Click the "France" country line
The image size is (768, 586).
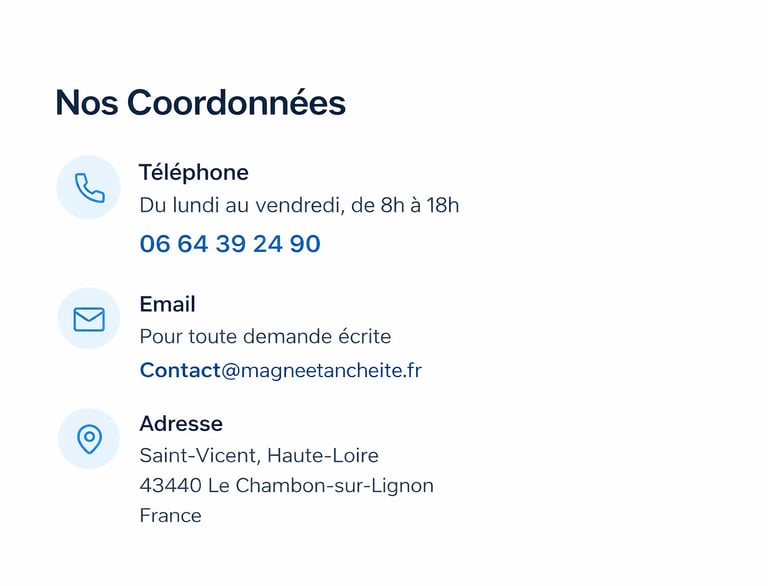(170, 516)
